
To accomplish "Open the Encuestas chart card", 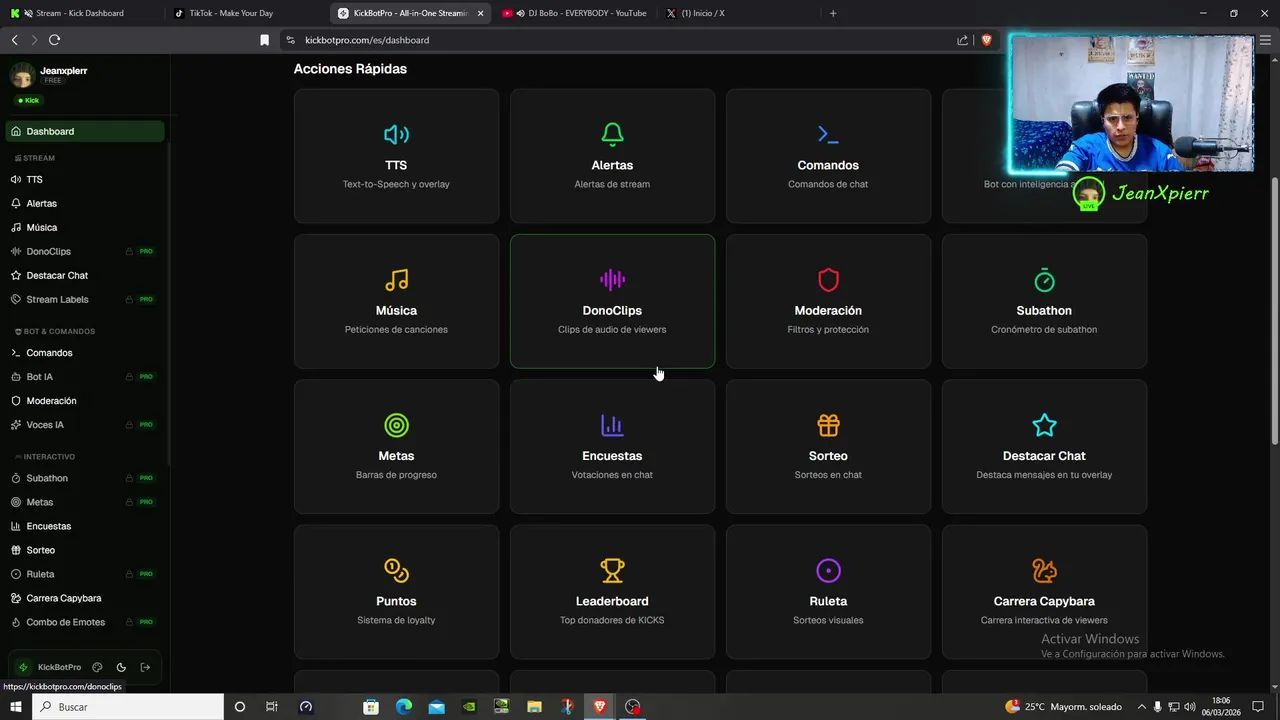I will coord(612,446).
